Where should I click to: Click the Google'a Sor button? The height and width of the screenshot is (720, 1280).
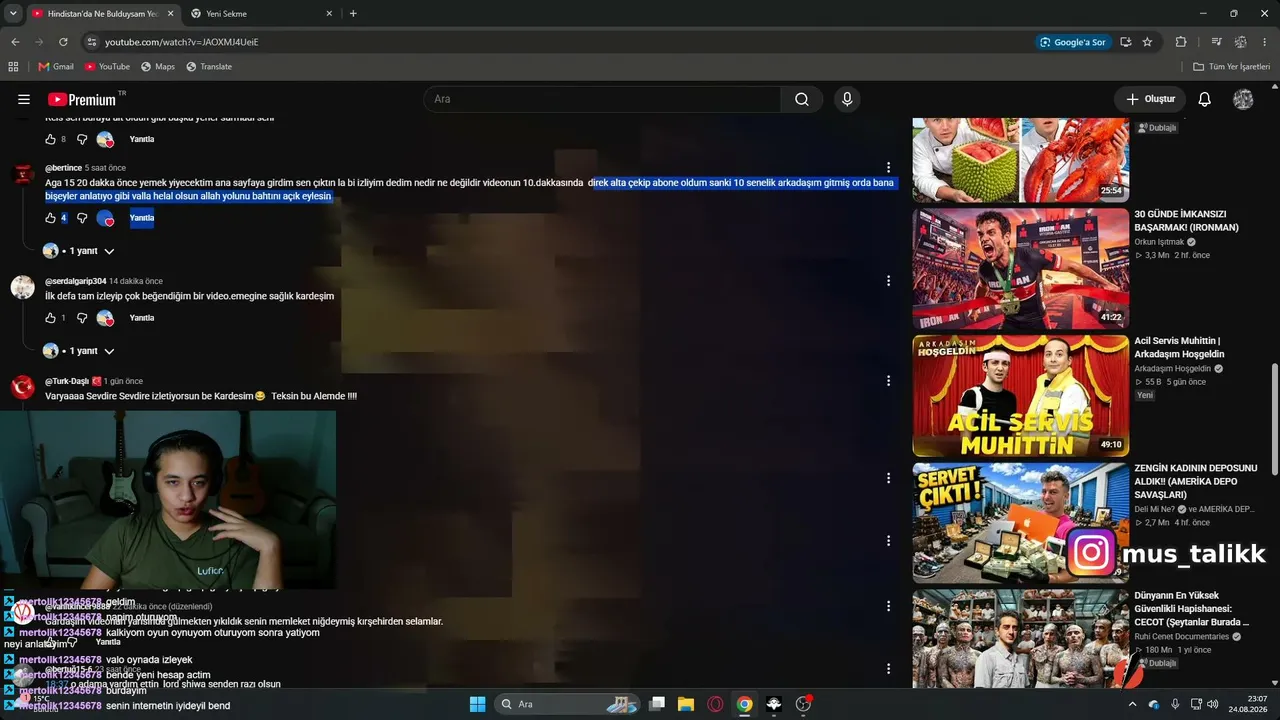[x=1074, y=42]
